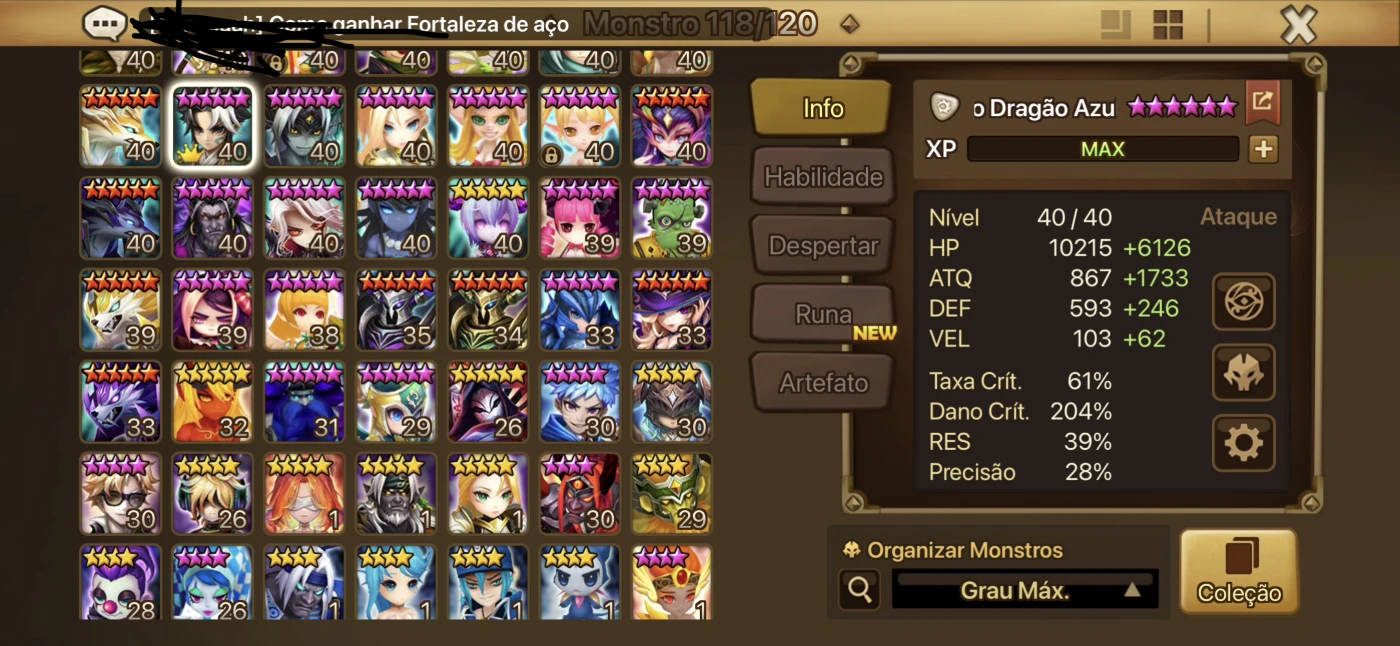Open the Runa tab
Image resolution: width=1400 pixels, height=646 pixels.
822,314
